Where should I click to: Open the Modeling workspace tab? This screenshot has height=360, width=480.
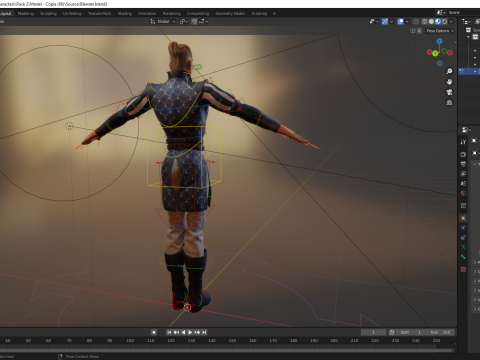click(26, 14)
